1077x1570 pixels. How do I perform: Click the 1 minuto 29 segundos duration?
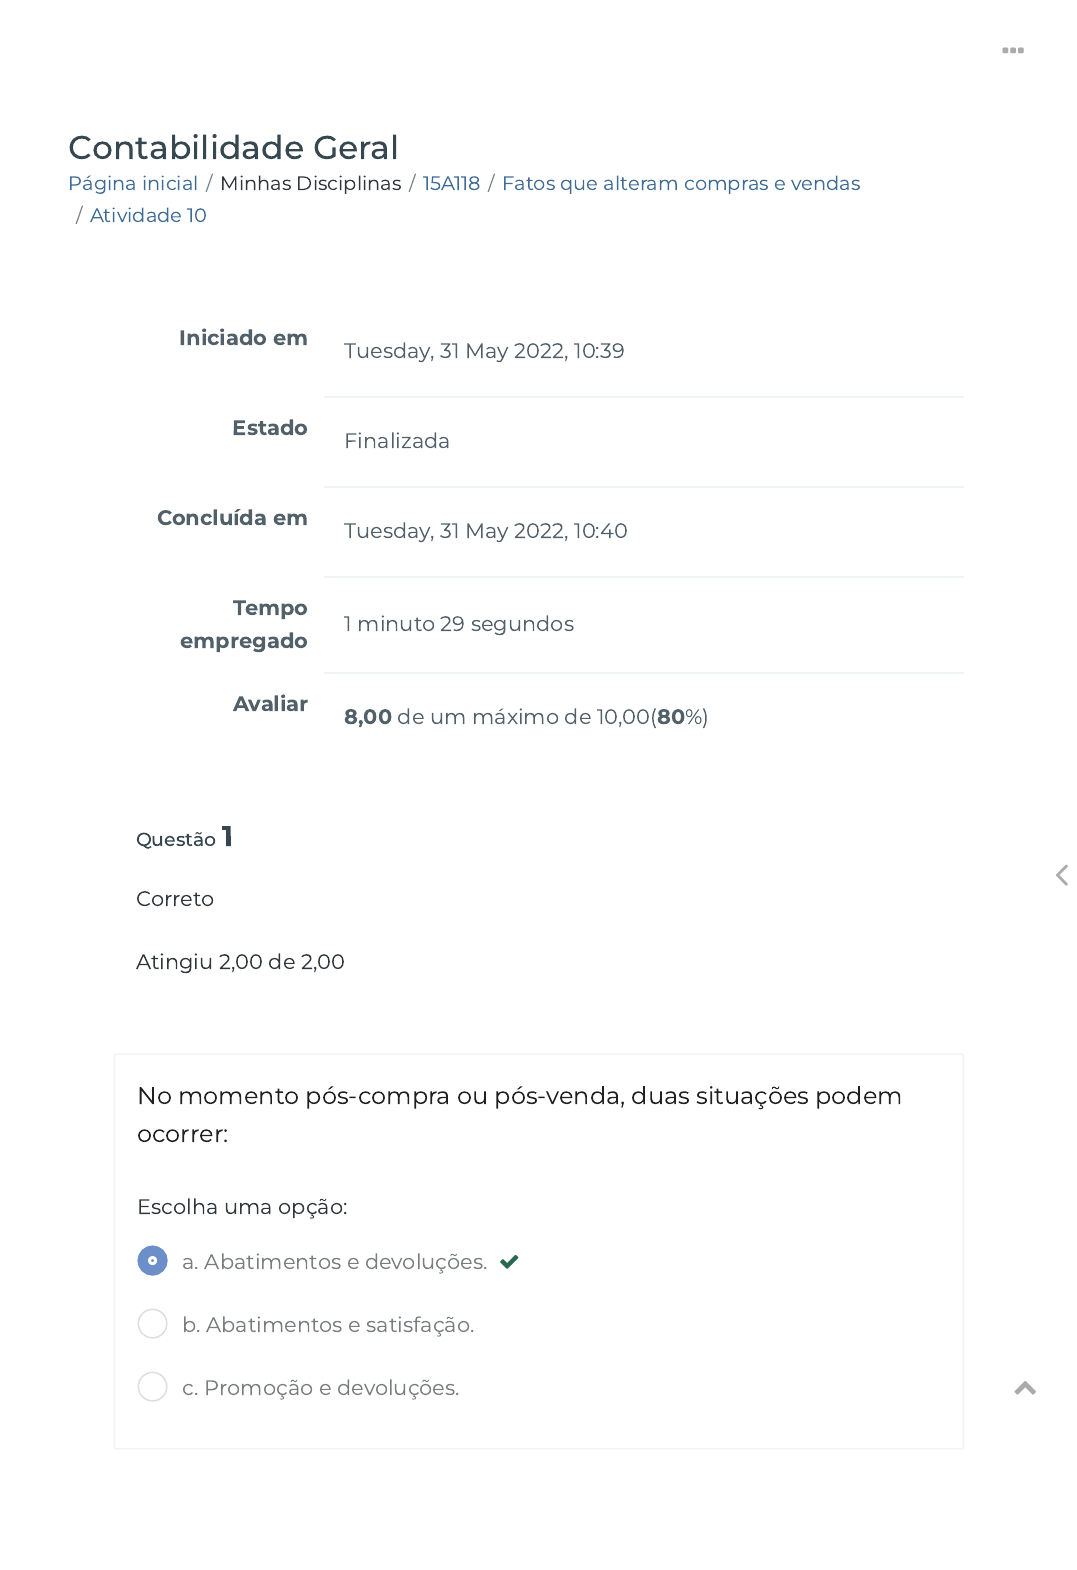coord(459,624)
